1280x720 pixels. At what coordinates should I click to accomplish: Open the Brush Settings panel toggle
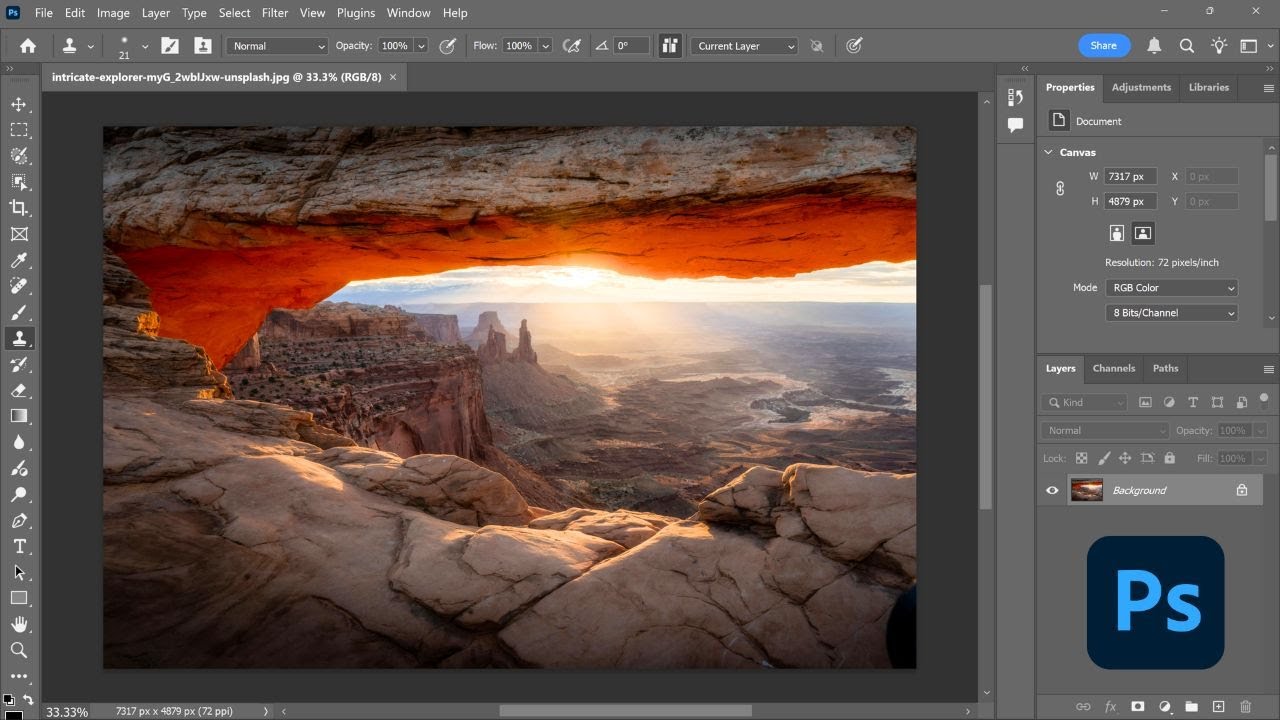tap(170, 46)
